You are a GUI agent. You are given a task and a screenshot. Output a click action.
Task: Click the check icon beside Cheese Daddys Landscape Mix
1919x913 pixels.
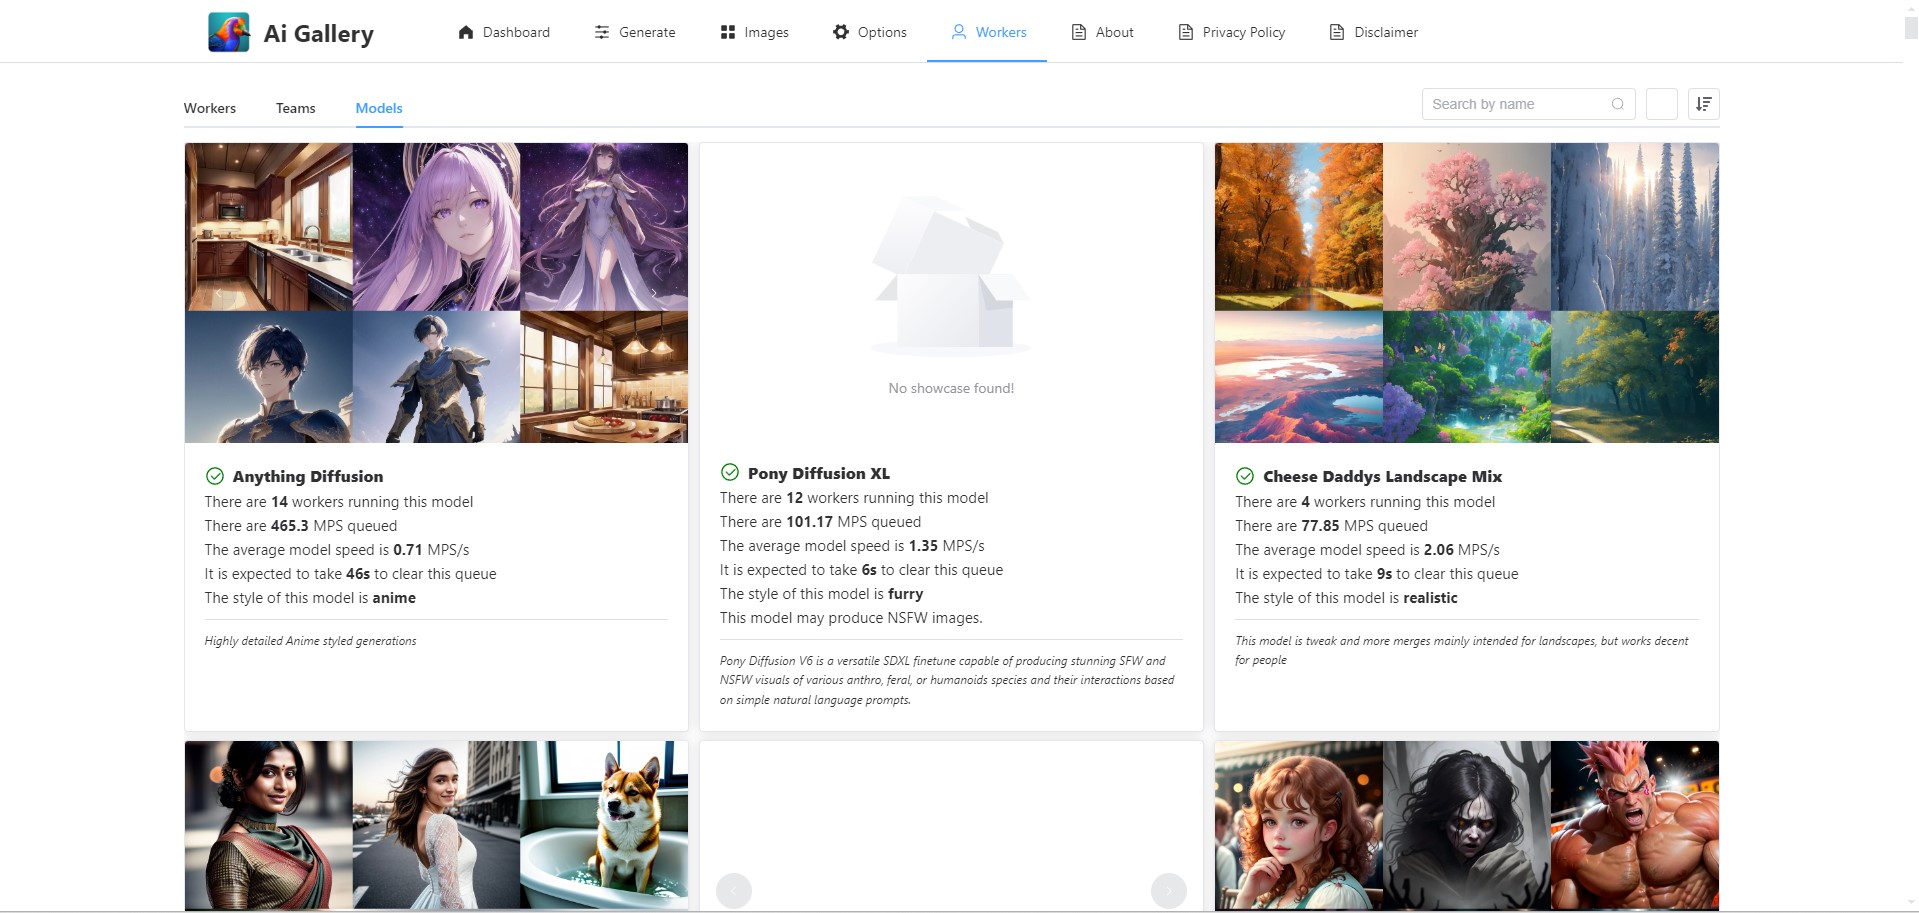(x=1244, y=476)
